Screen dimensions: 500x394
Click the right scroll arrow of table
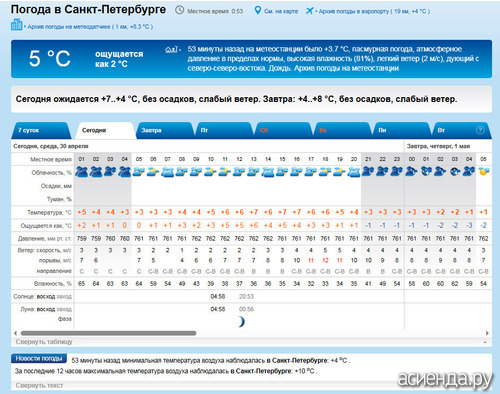click(x=487, y=333)
